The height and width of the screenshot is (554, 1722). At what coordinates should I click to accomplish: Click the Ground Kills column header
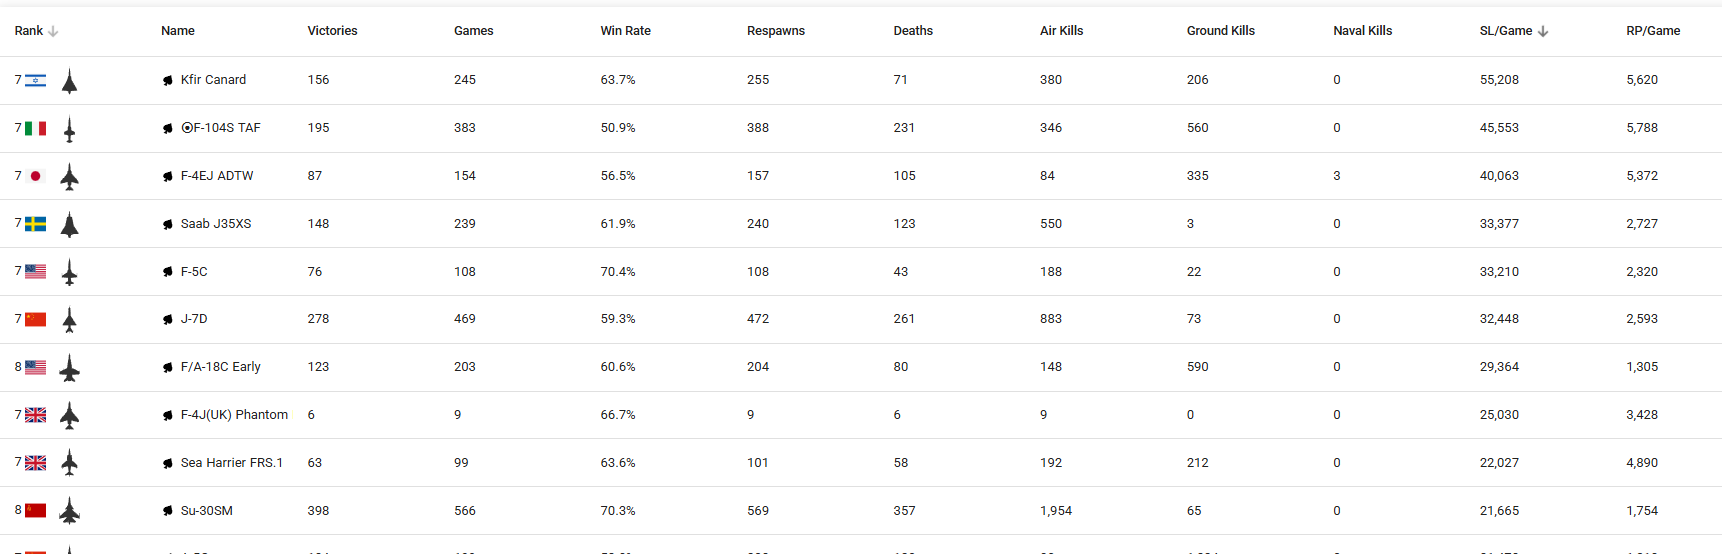(1220, 31)
